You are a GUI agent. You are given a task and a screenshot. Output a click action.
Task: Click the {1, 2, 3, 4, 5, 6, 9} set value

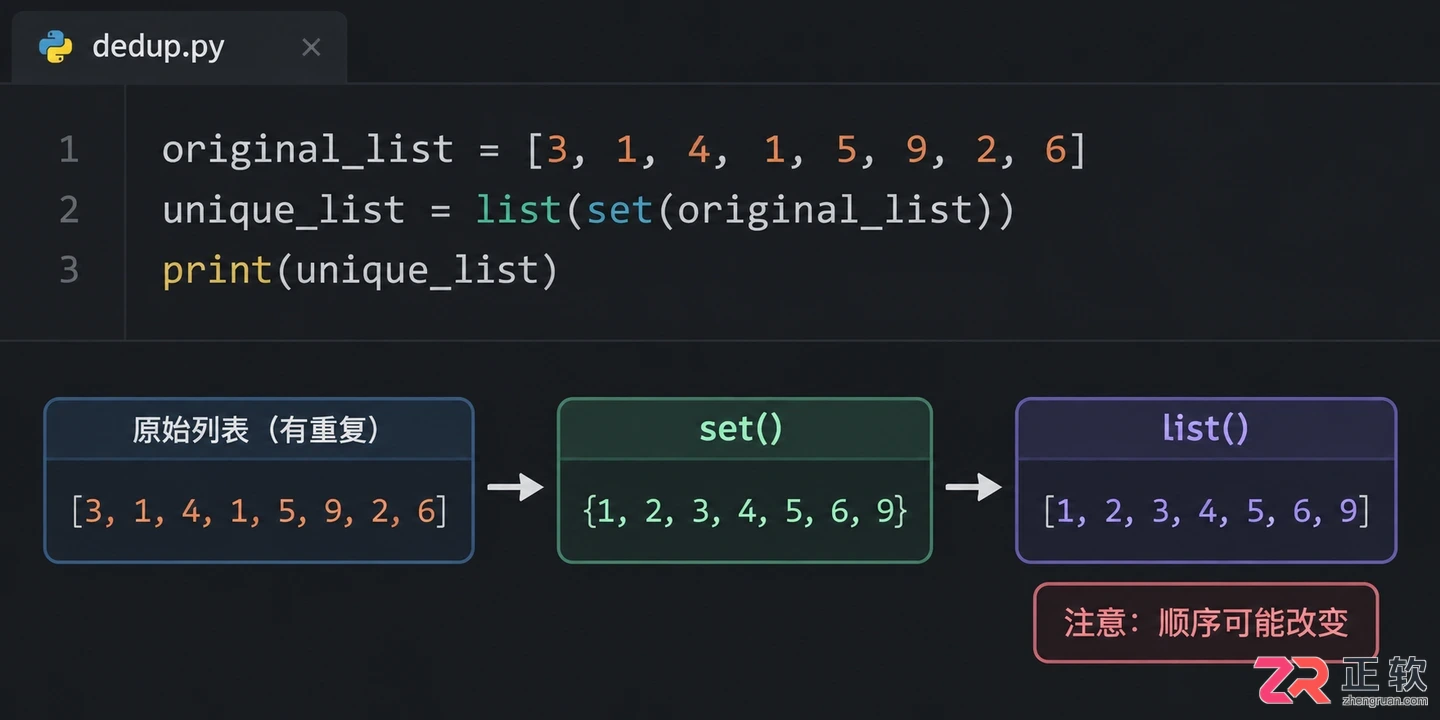(x=745, y=511)
